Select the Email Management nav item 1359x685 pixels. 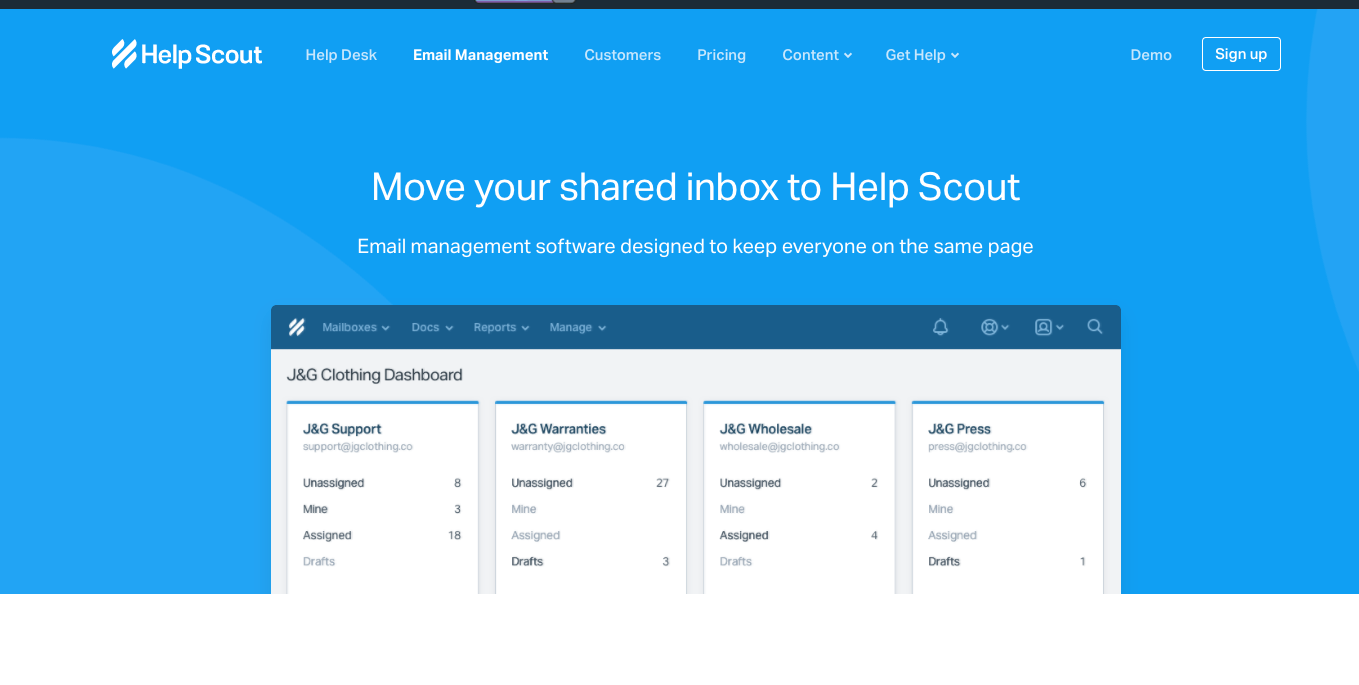pos(480,55)
